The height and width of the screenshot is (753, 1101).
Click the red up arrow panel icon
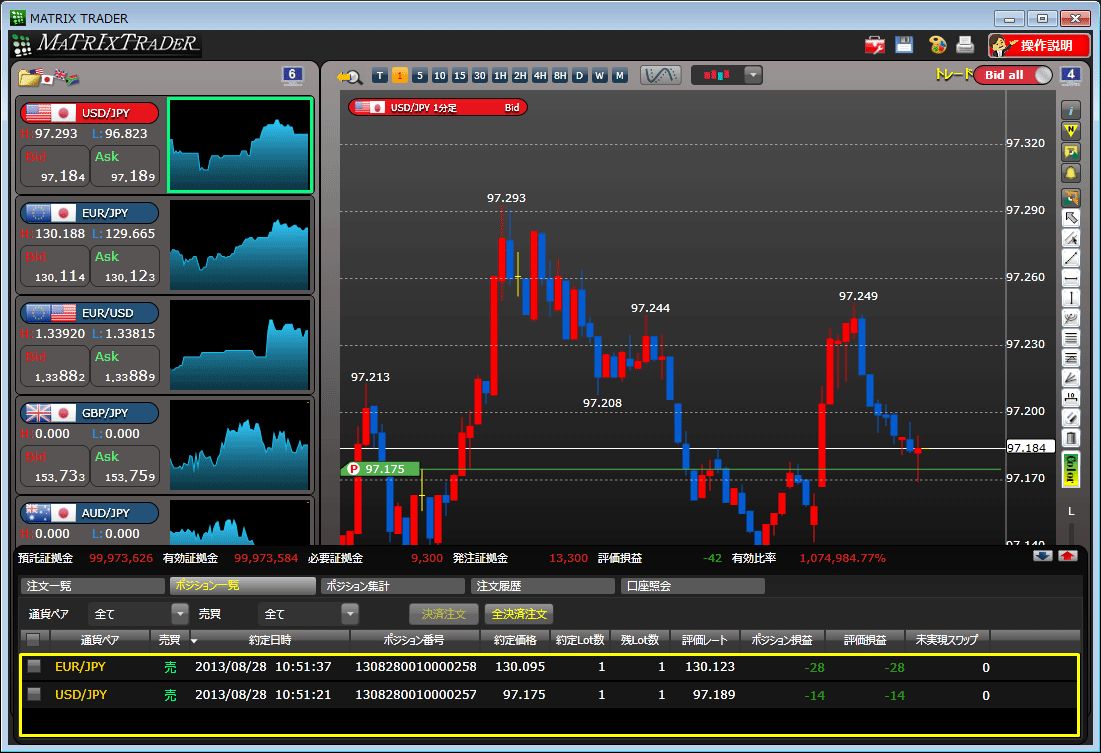point(1068,556)
